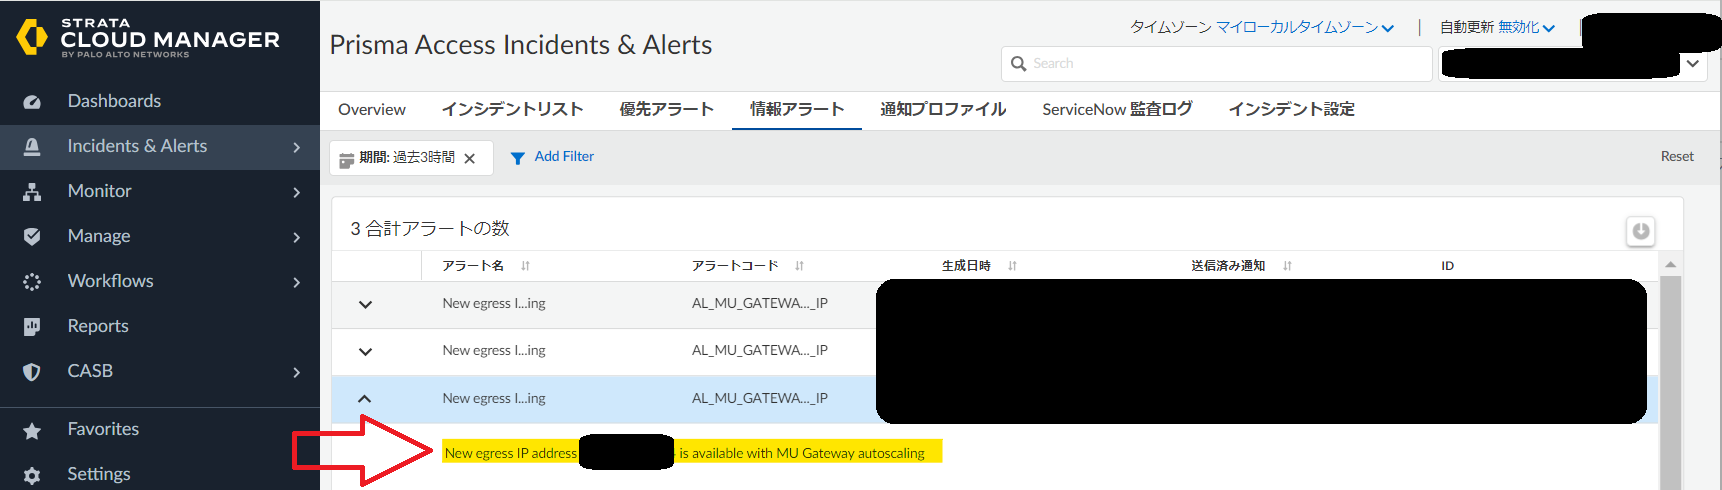Viewport: 1722px width, 490px height.
Task: Click the CASB shield icon
Action: [x=32, y=372]
